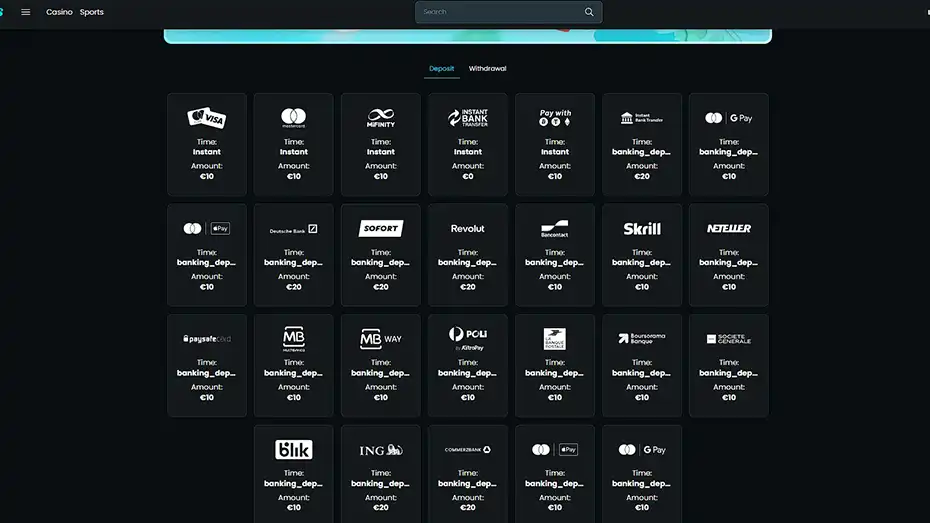Select the Commerzbank logo
This screenshot has height=523, width=930.
468,449
